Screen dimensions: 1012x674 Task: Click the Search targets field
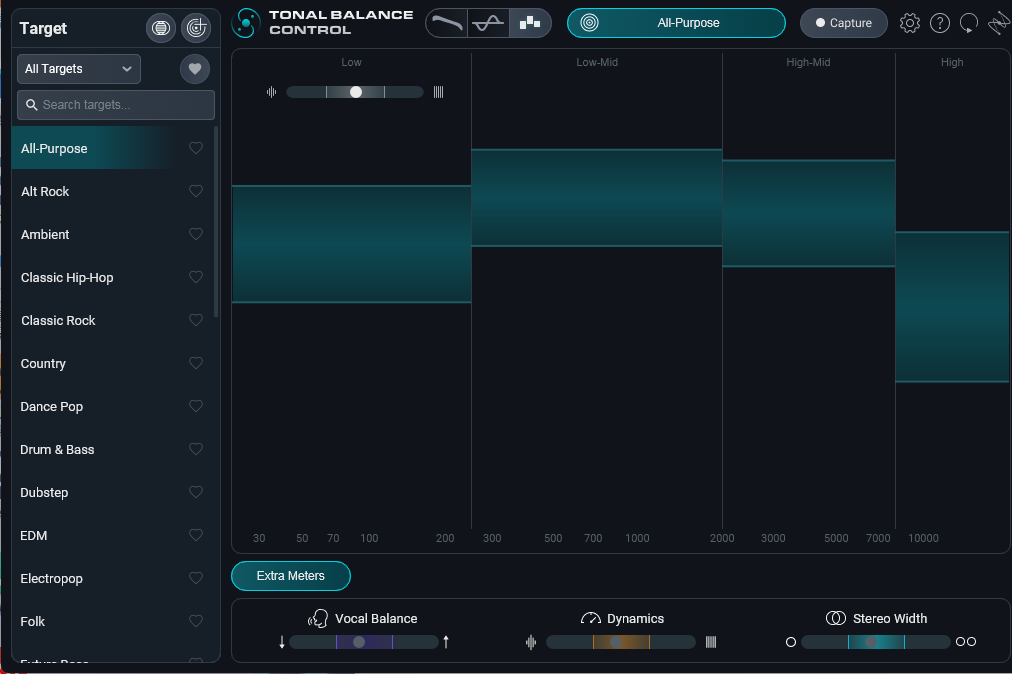116,105
